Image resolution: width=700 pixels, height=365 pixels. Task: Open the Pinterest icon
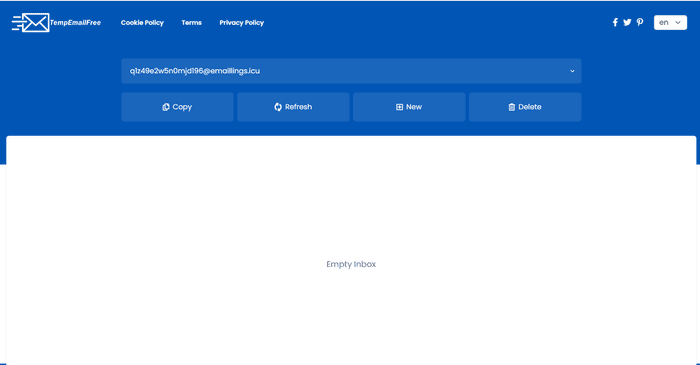(x=640, y=22)
